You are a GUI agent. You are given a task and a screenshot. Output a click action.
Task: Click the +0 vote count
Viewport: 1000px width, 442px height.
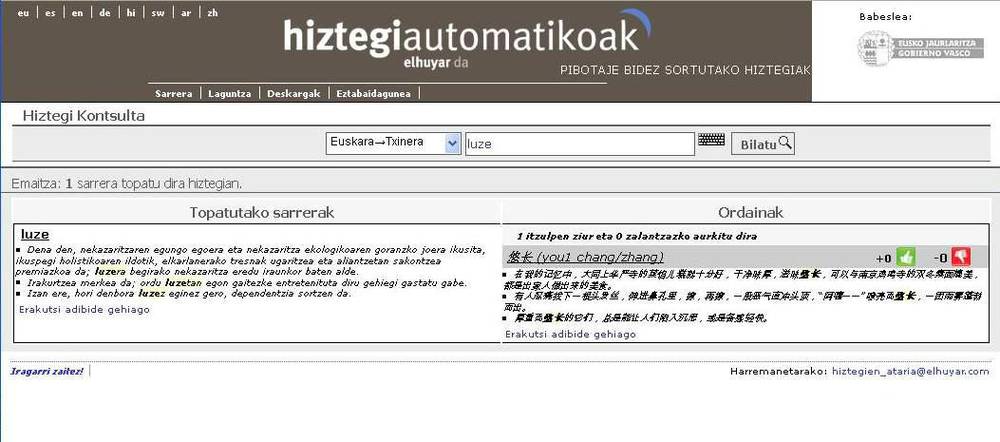click(883, 258)
